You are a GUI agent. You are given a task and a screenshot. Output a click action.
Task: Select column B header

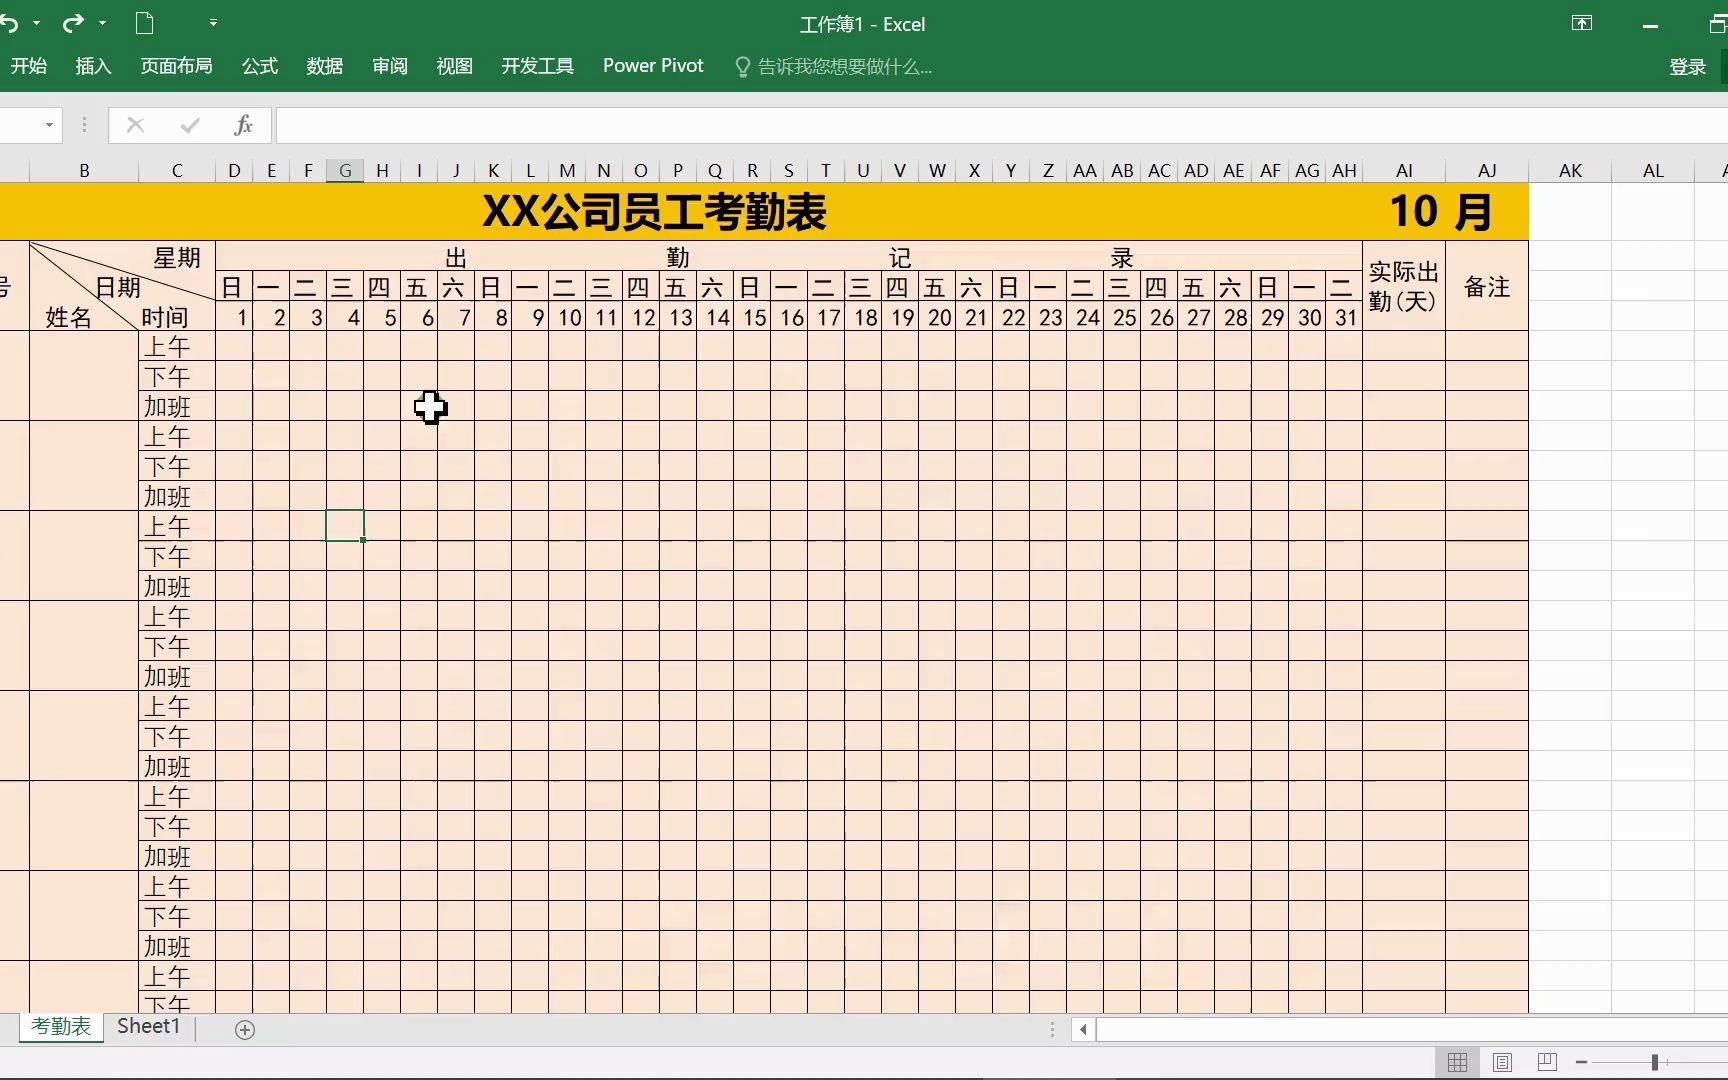tap(84, 171)
